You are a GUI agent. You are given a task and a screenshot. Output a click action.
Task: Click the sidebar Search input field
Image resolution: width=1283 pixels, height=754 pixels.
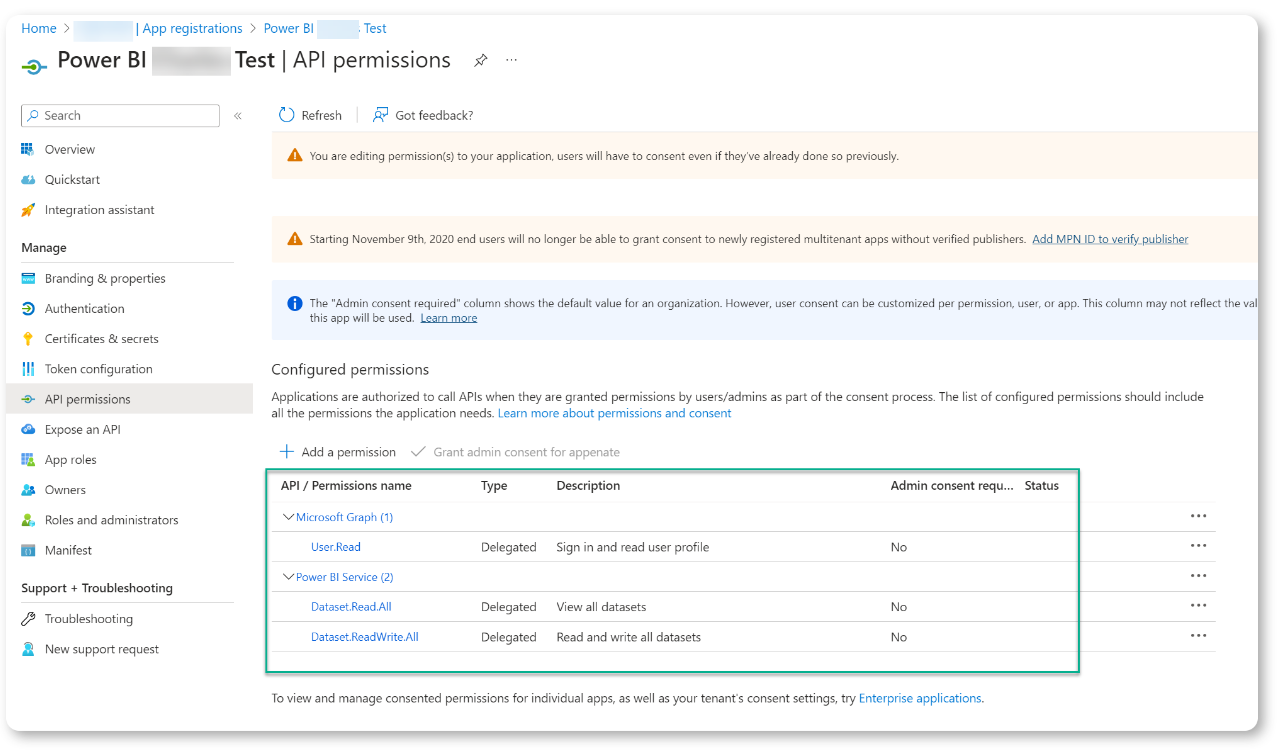120,116
